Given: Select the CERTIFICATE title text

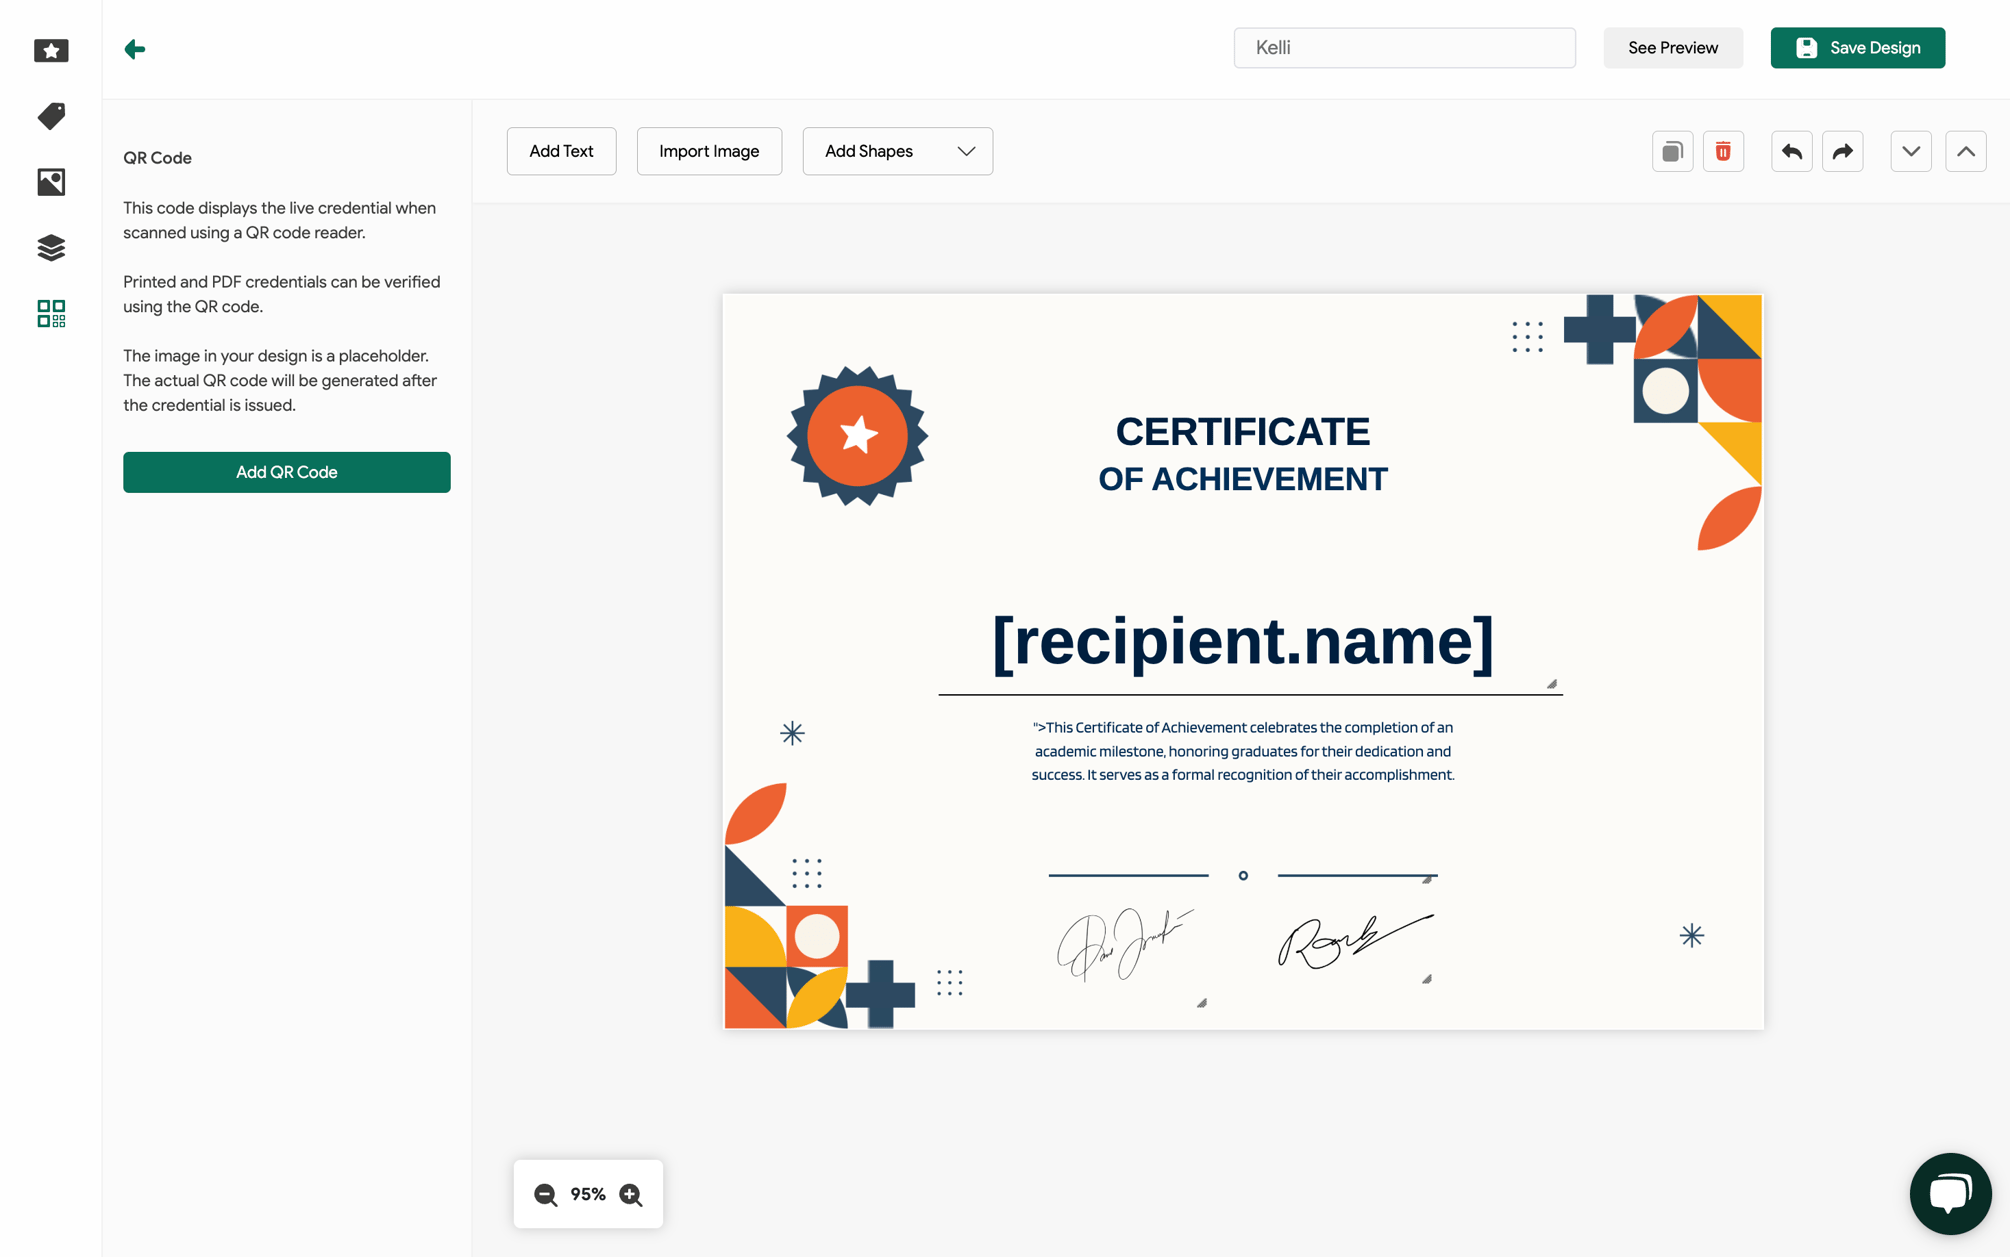Looking at the screenshot, I should [1243, 432].
